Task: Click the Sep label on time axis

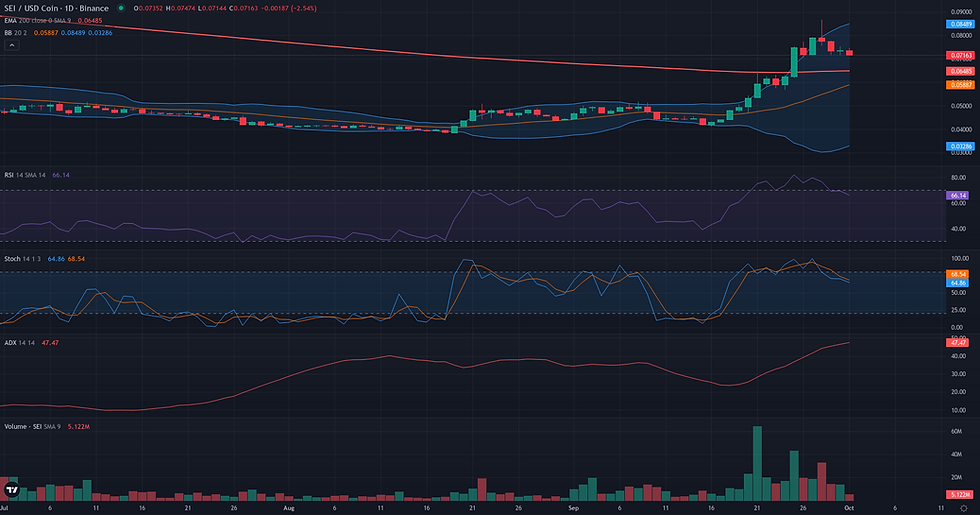Action: click(x=573, y=508)
